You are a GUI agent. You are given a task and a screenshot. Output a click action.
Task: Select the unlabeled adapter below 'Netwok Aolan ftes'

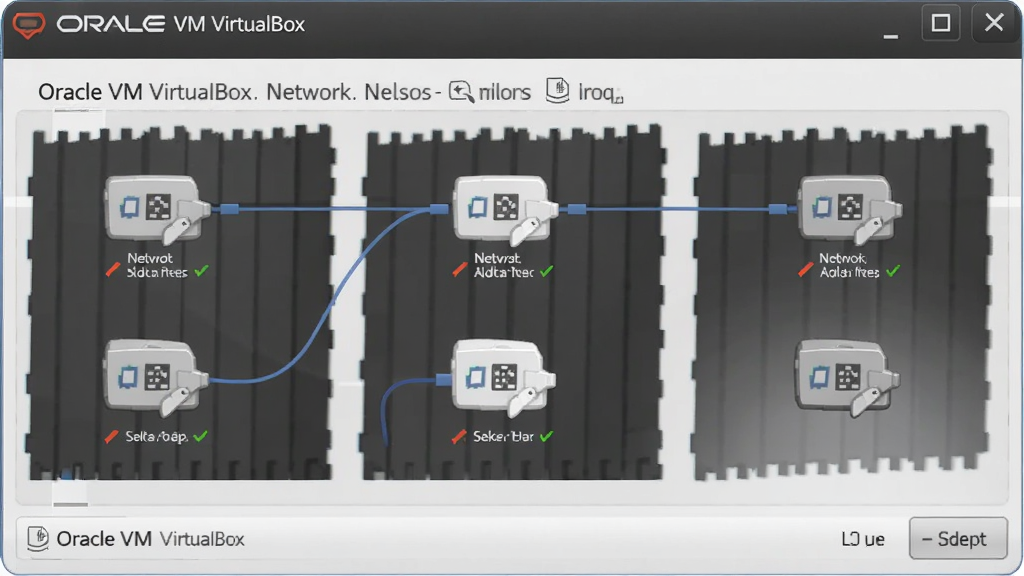[848, 377]
